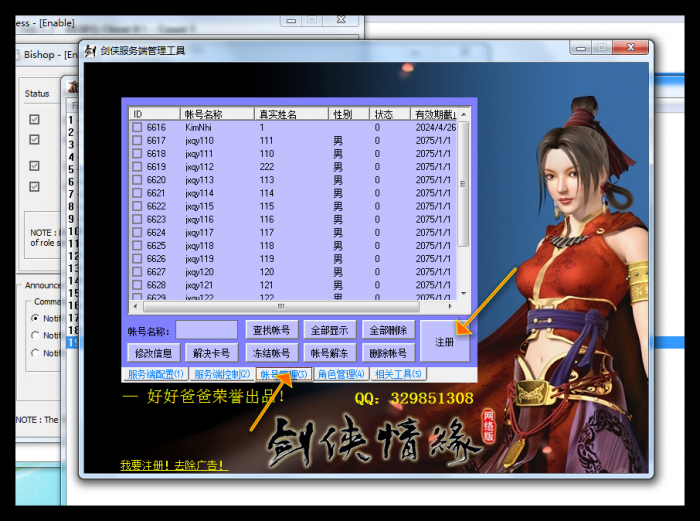This screenshot has width=700, height=521.
Task: Select the 帐号管理(3) tab
Action: 284,374
